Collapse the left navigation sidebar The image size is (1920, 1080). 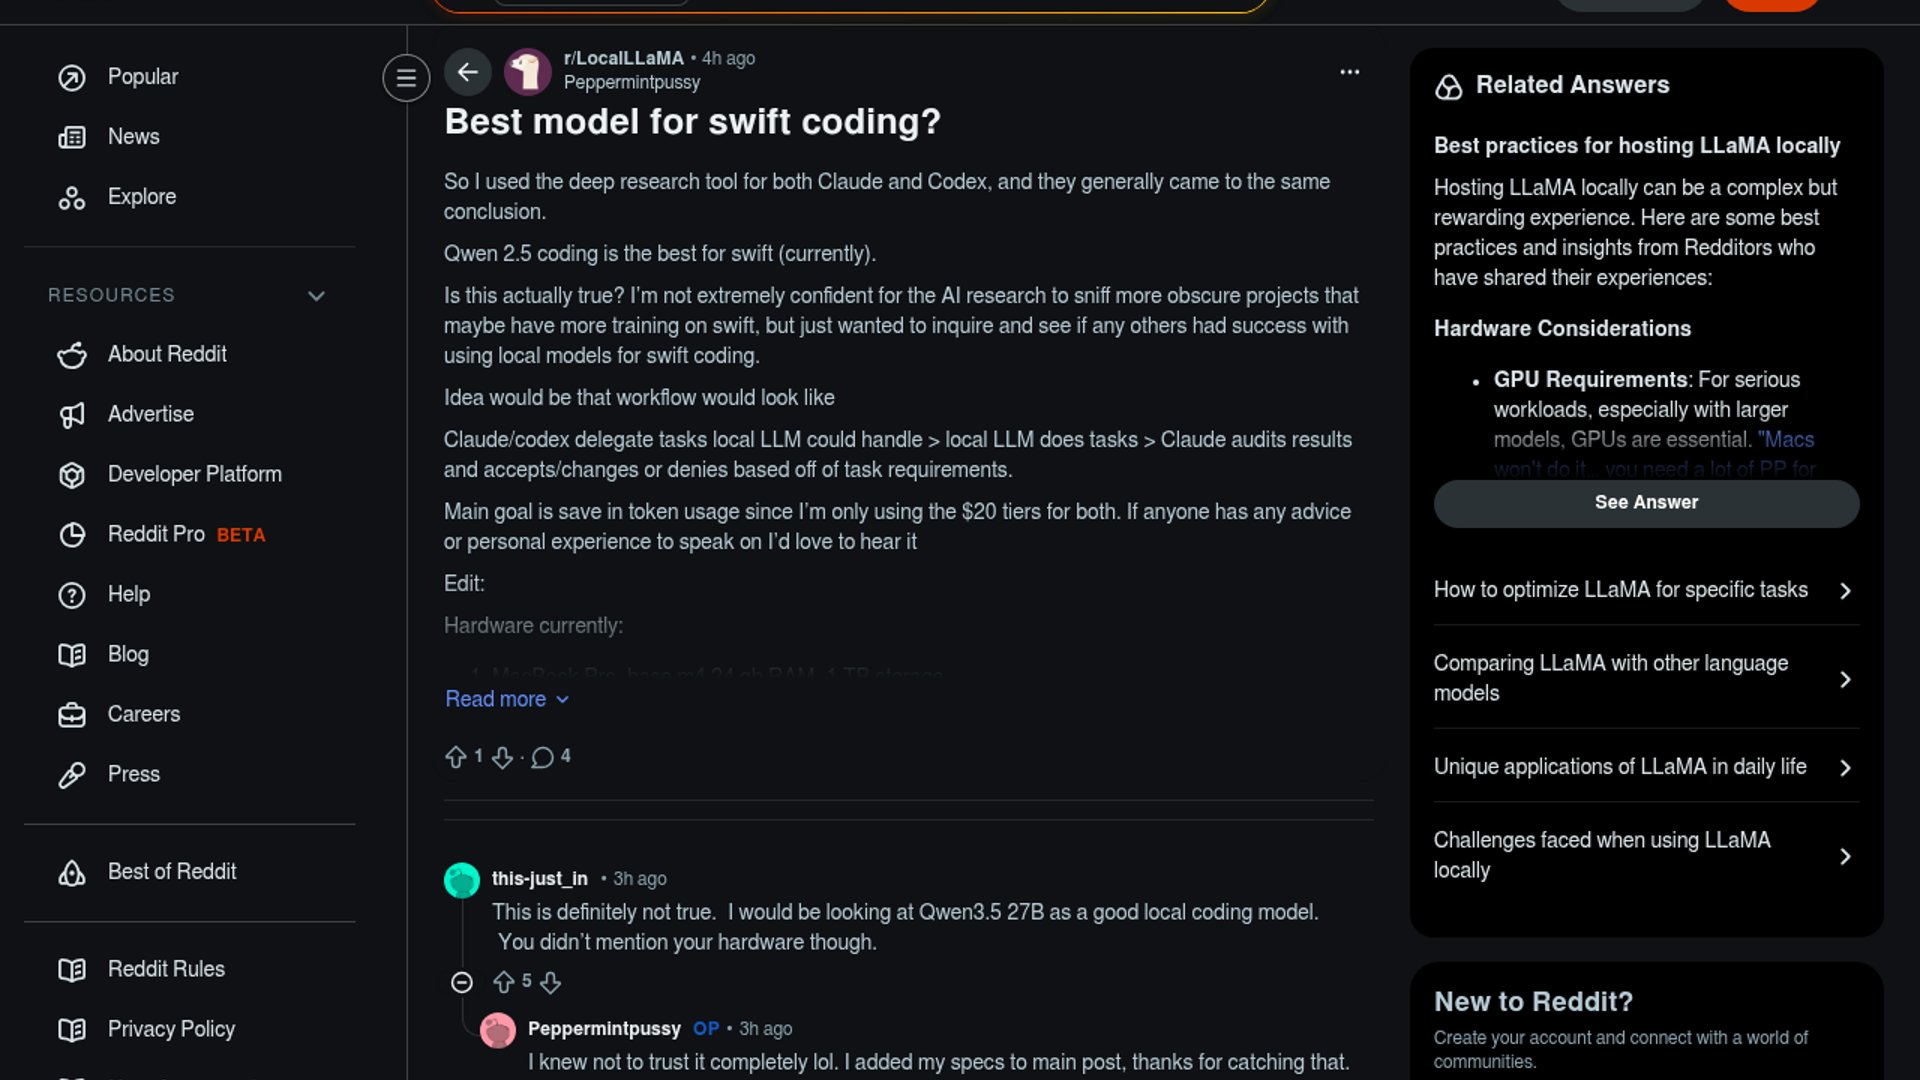coord(406,78)
